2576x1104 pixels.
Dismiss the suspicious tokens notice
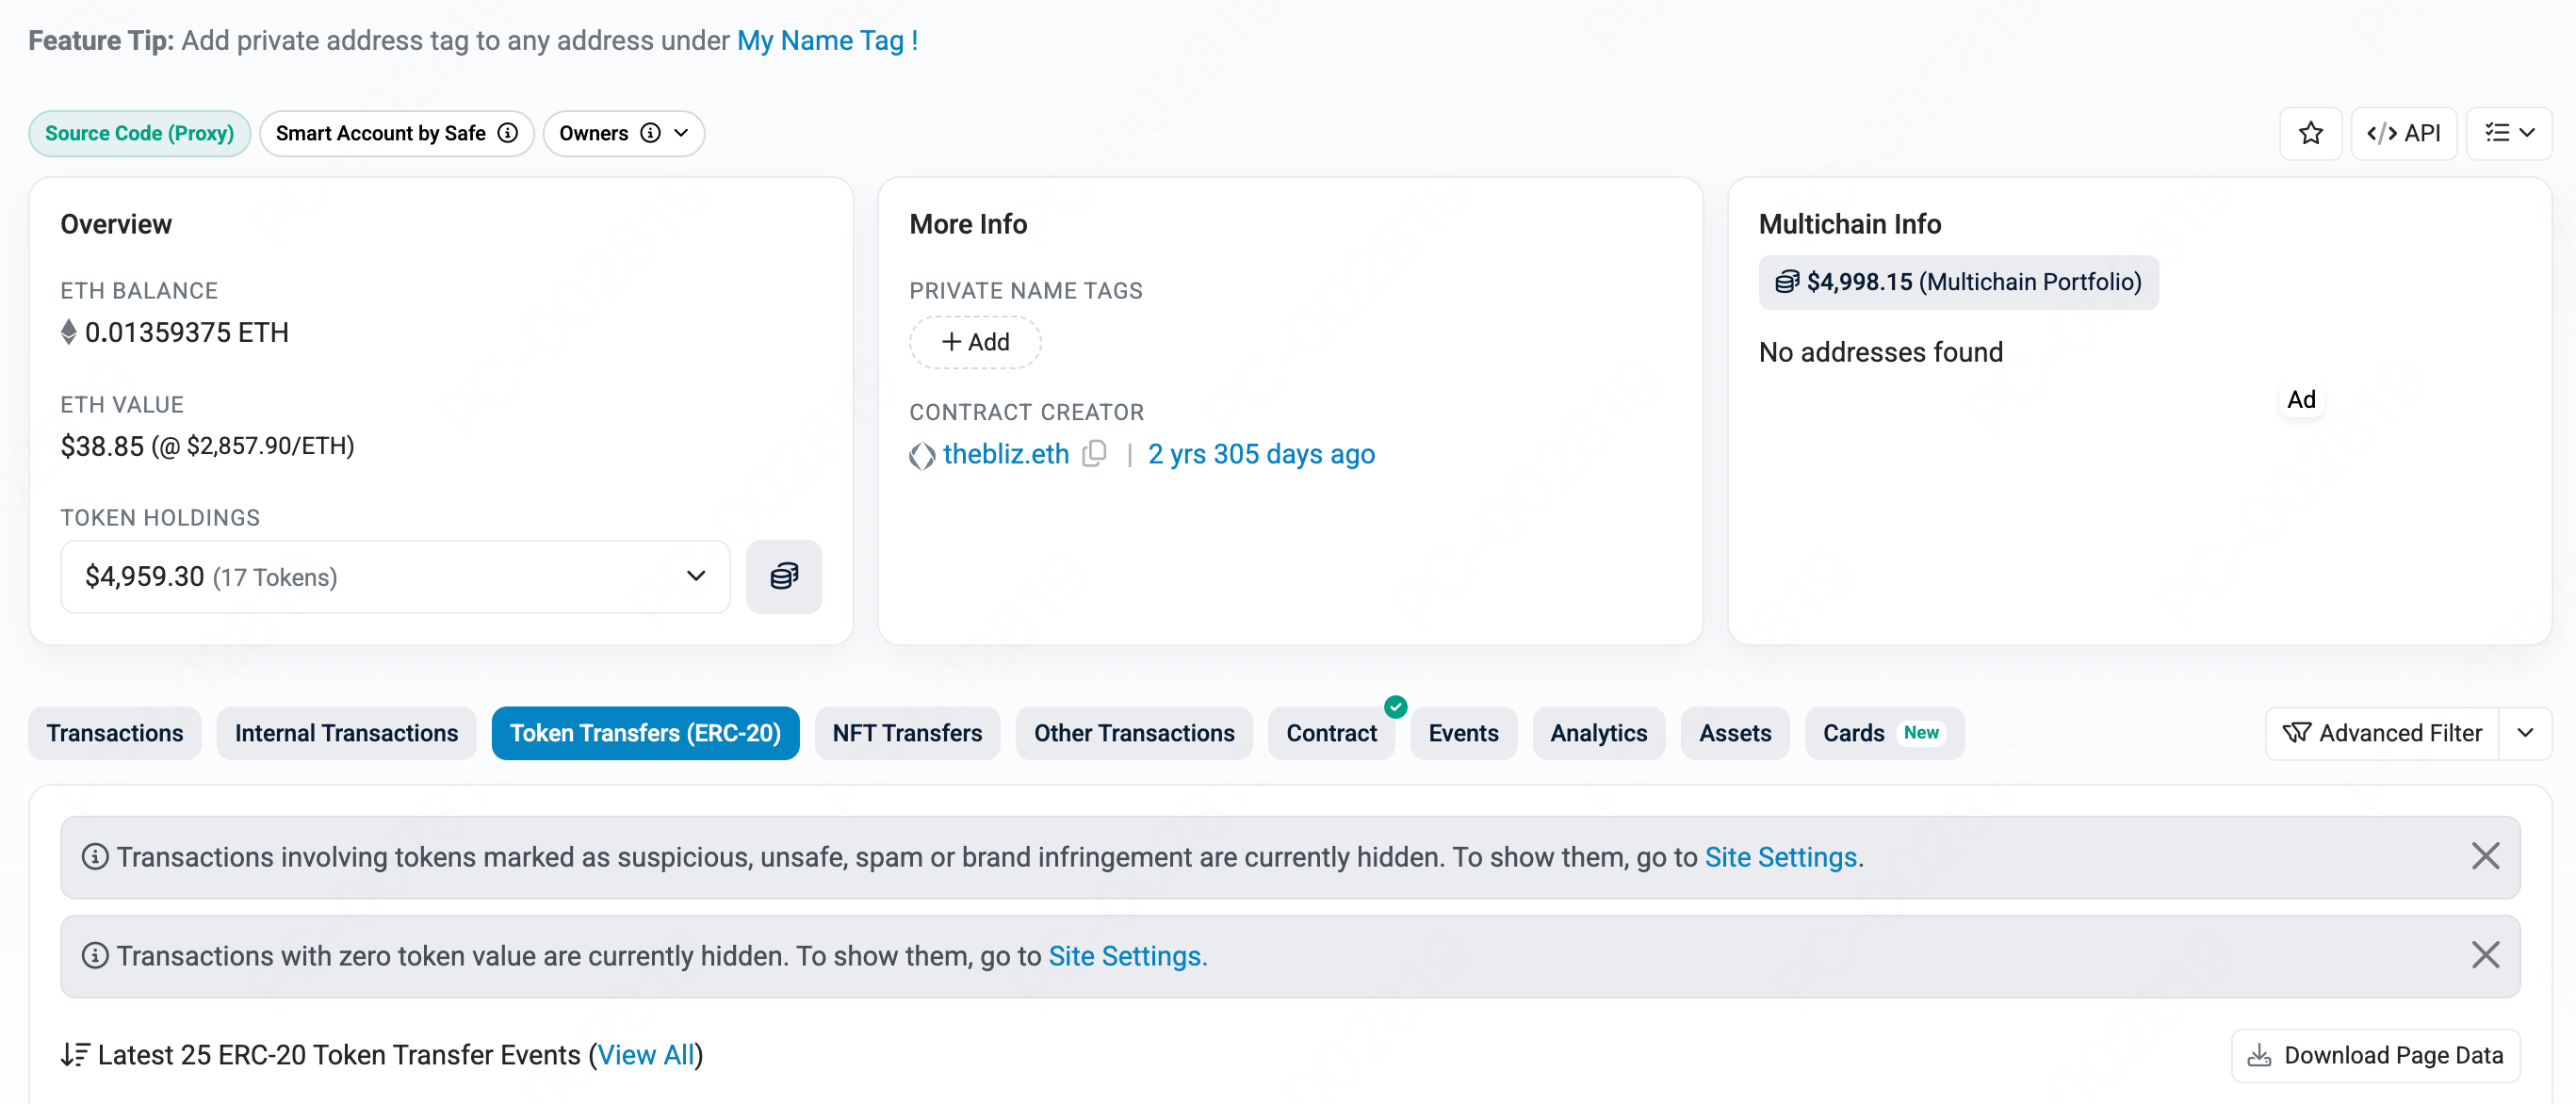coord(2484,856)
